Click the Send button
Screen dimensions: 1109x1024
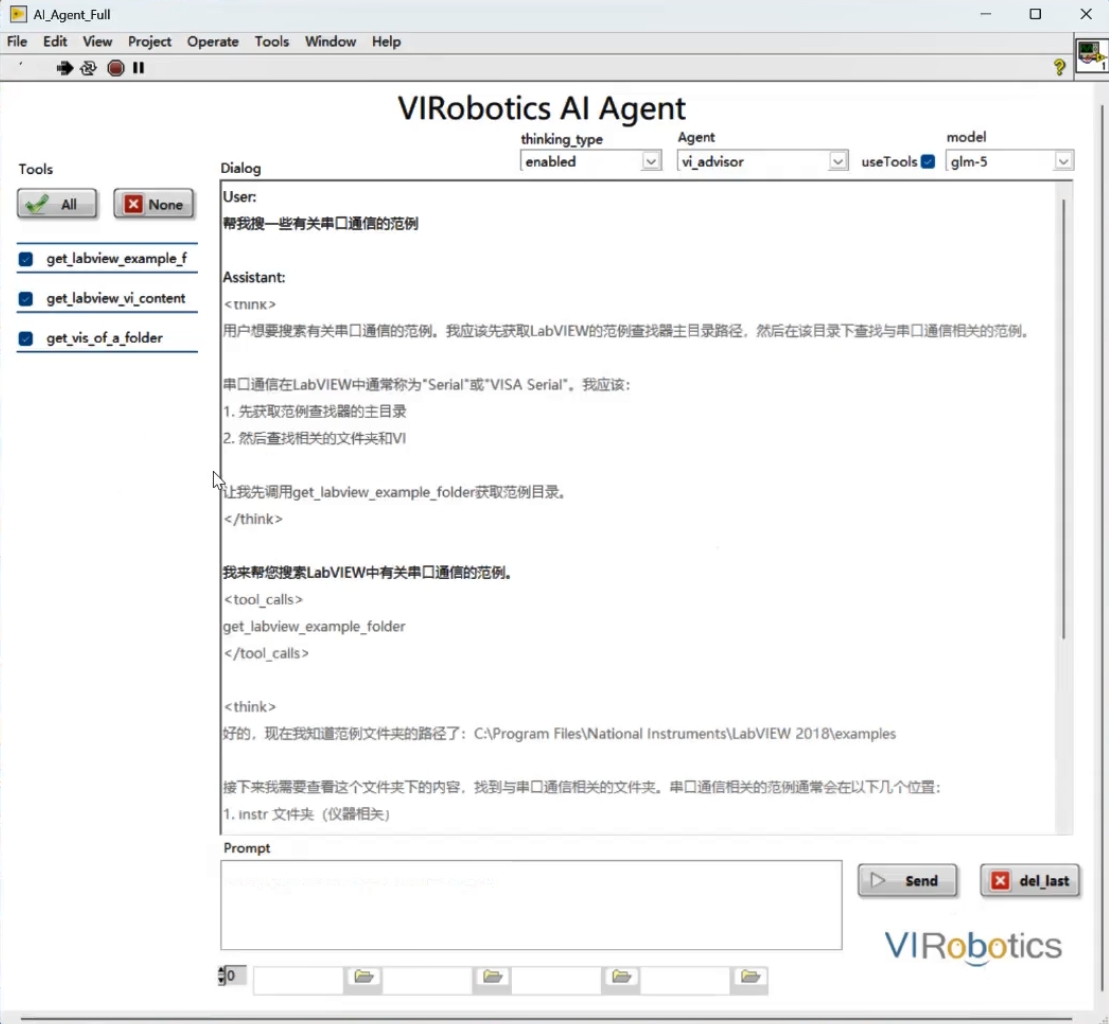point(907,881)
